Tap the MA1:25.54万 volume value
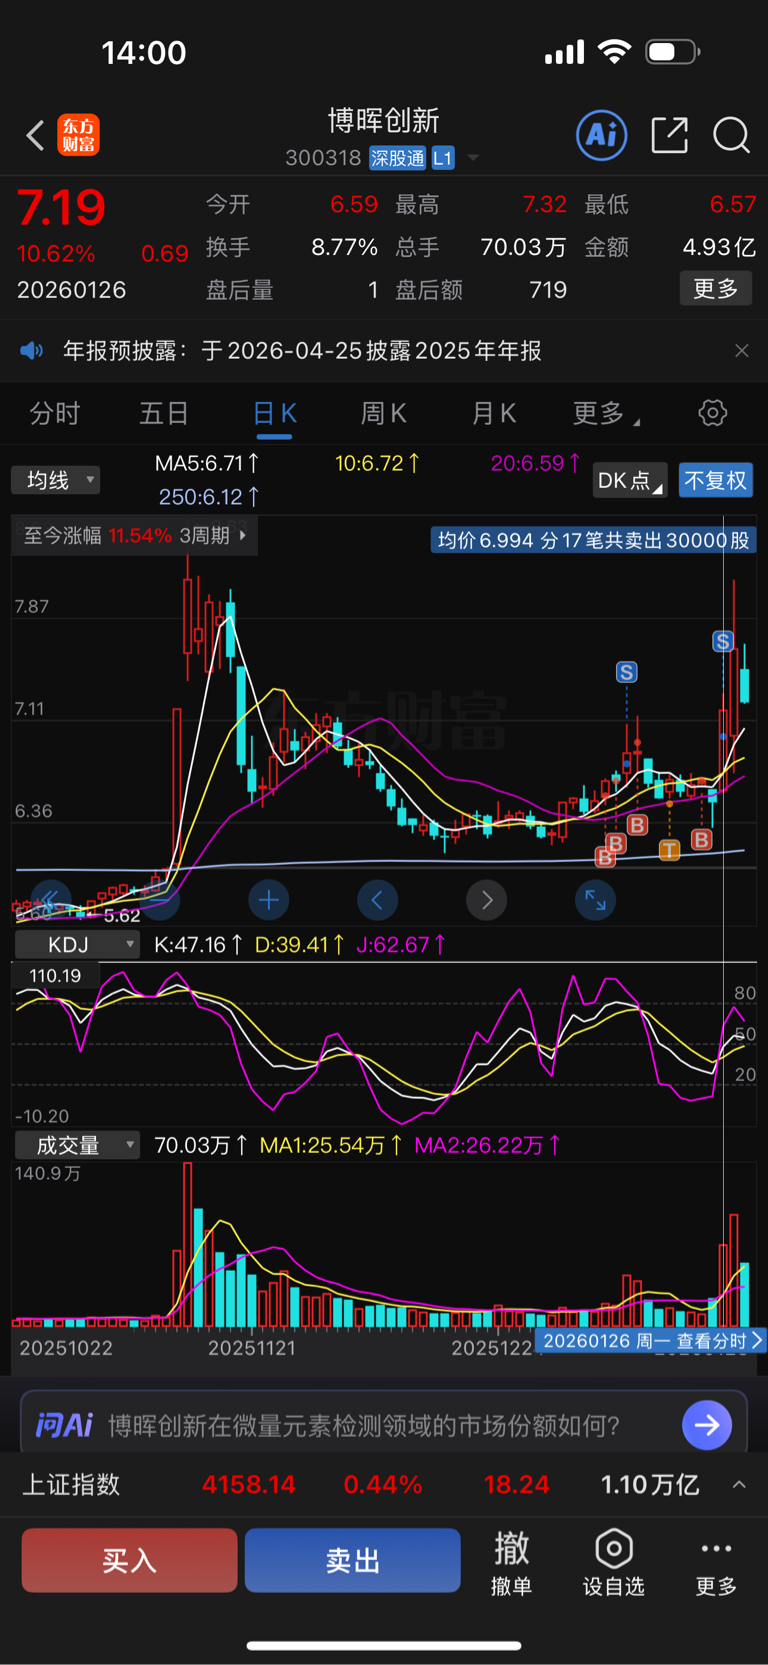This screenshot has height=1665, width=768. 331,1145
